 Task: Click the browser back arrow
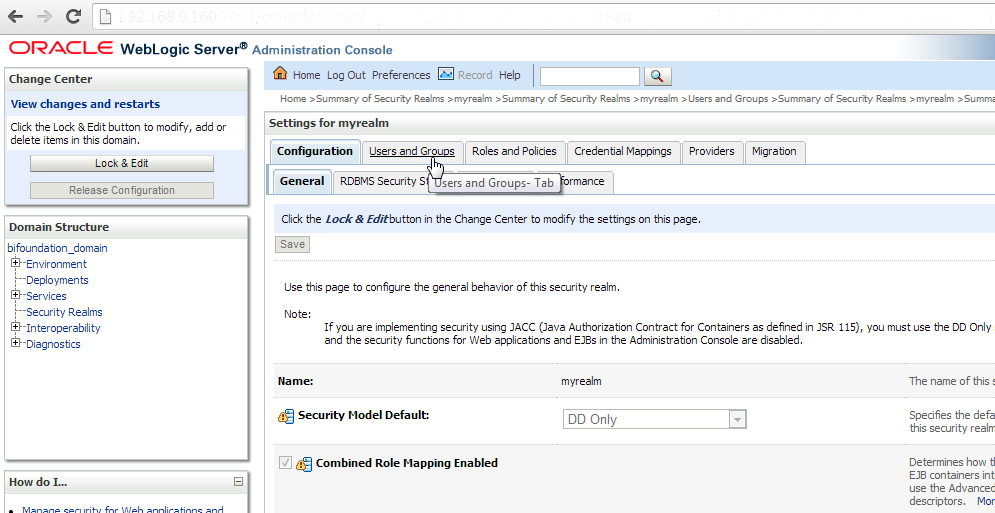[15, 17]
